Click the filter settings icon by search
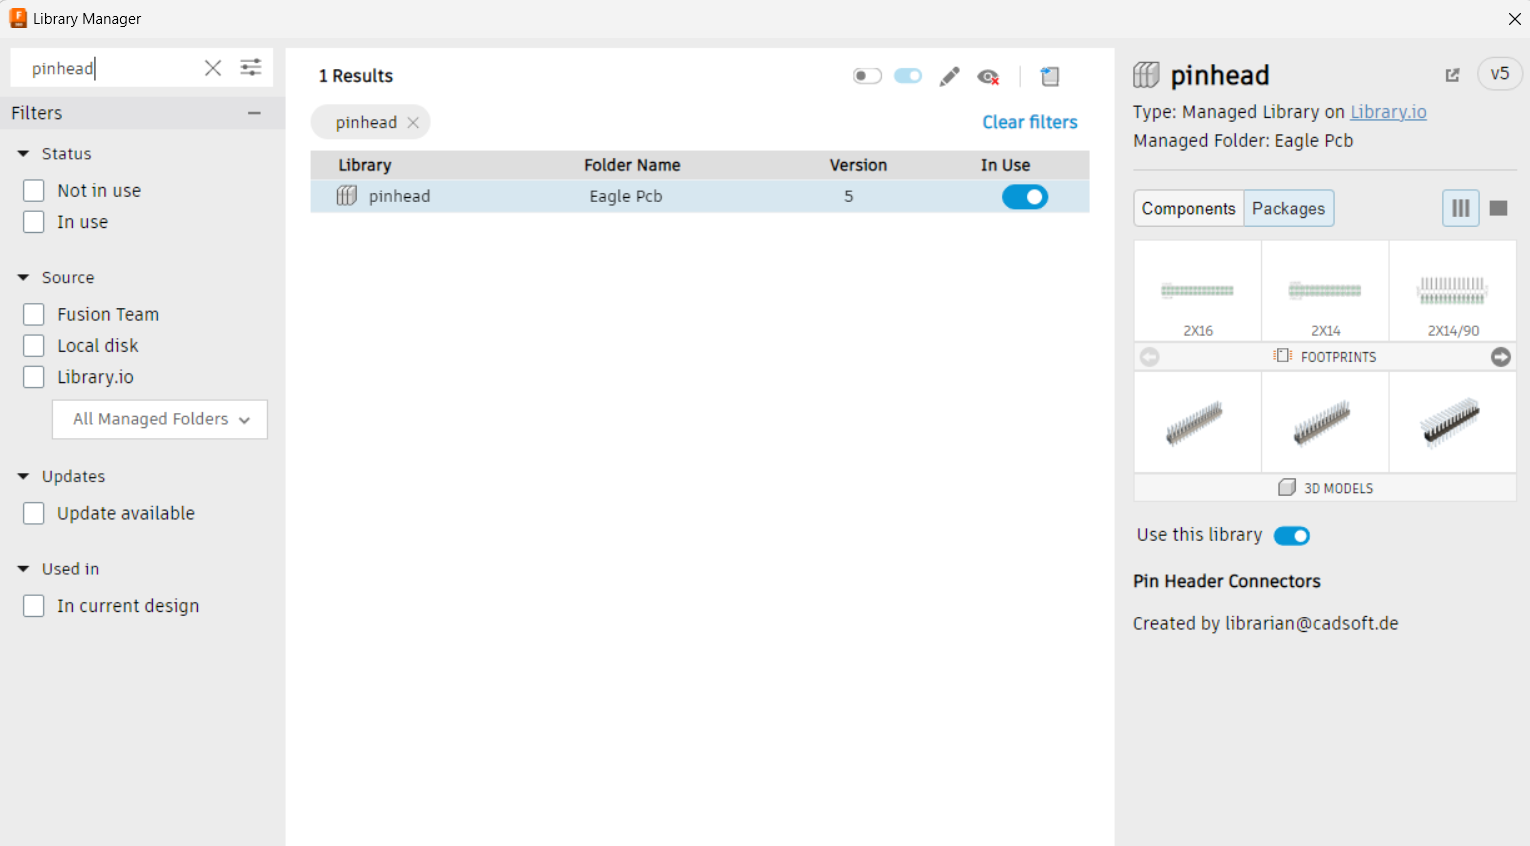This screenshot has width=1530, height=846. click(x=251, y=68)
